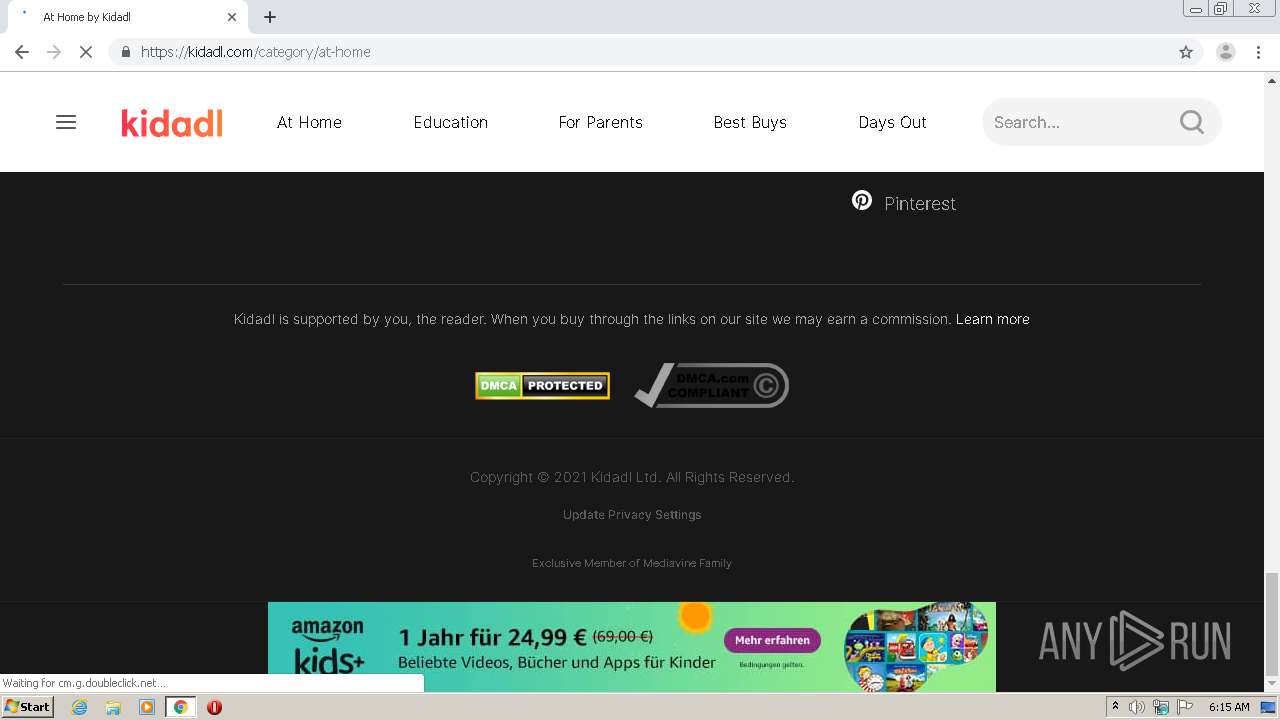Click Update Privacy Settings
1280x720 pixels.
[x=632, y=514]
